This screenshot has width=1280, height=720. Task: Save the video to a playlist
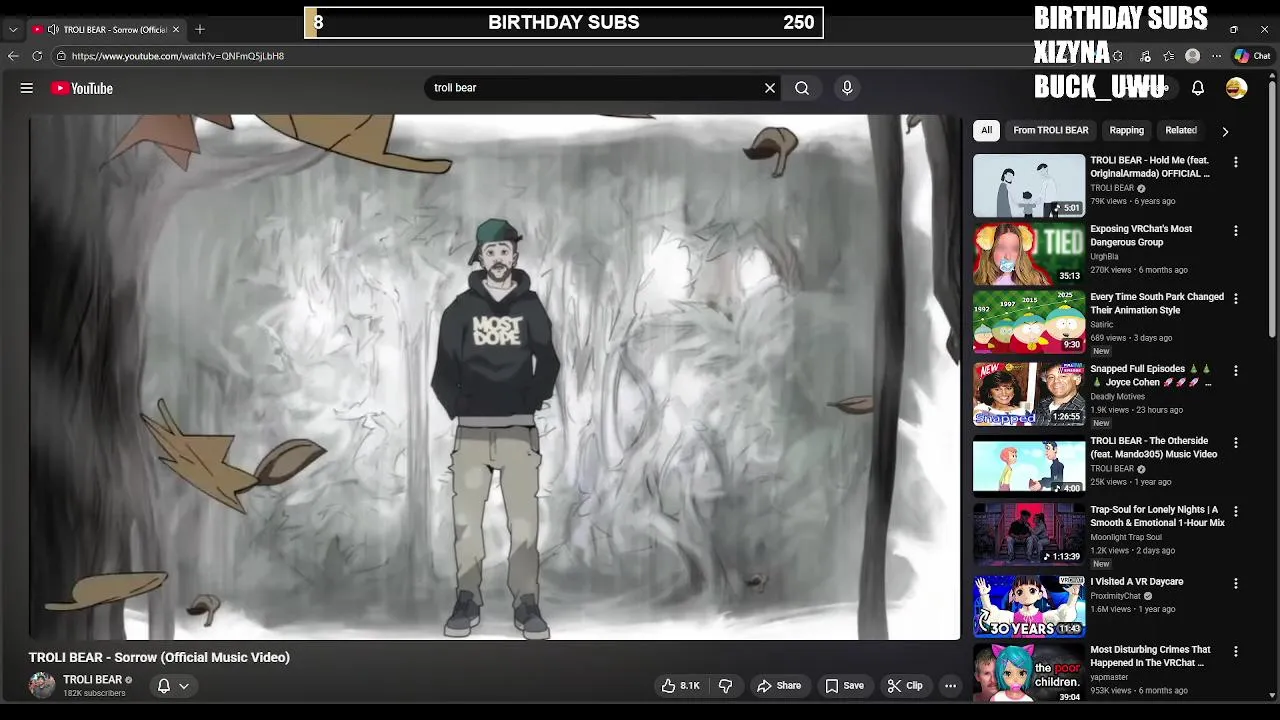844,686
